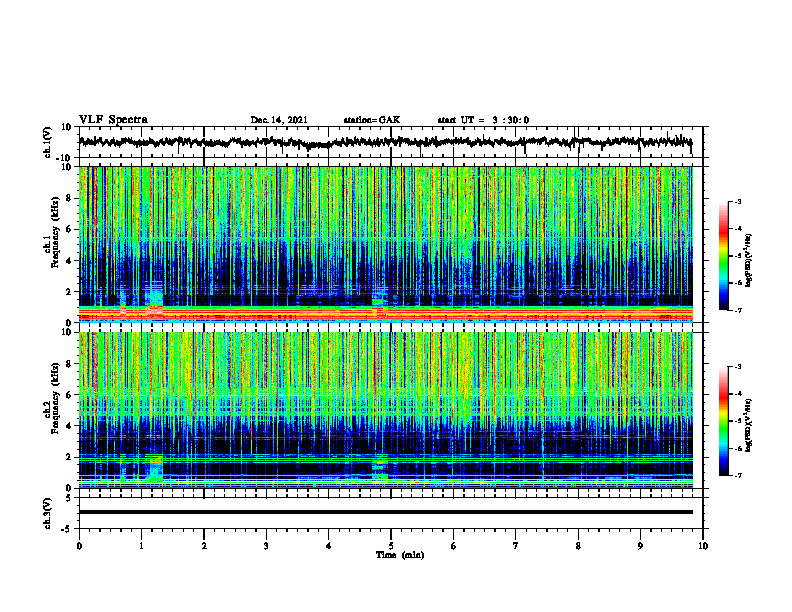This screenshot has width=792, height=612.
Task: Click time axis tick label '5'
Action: 391,546
